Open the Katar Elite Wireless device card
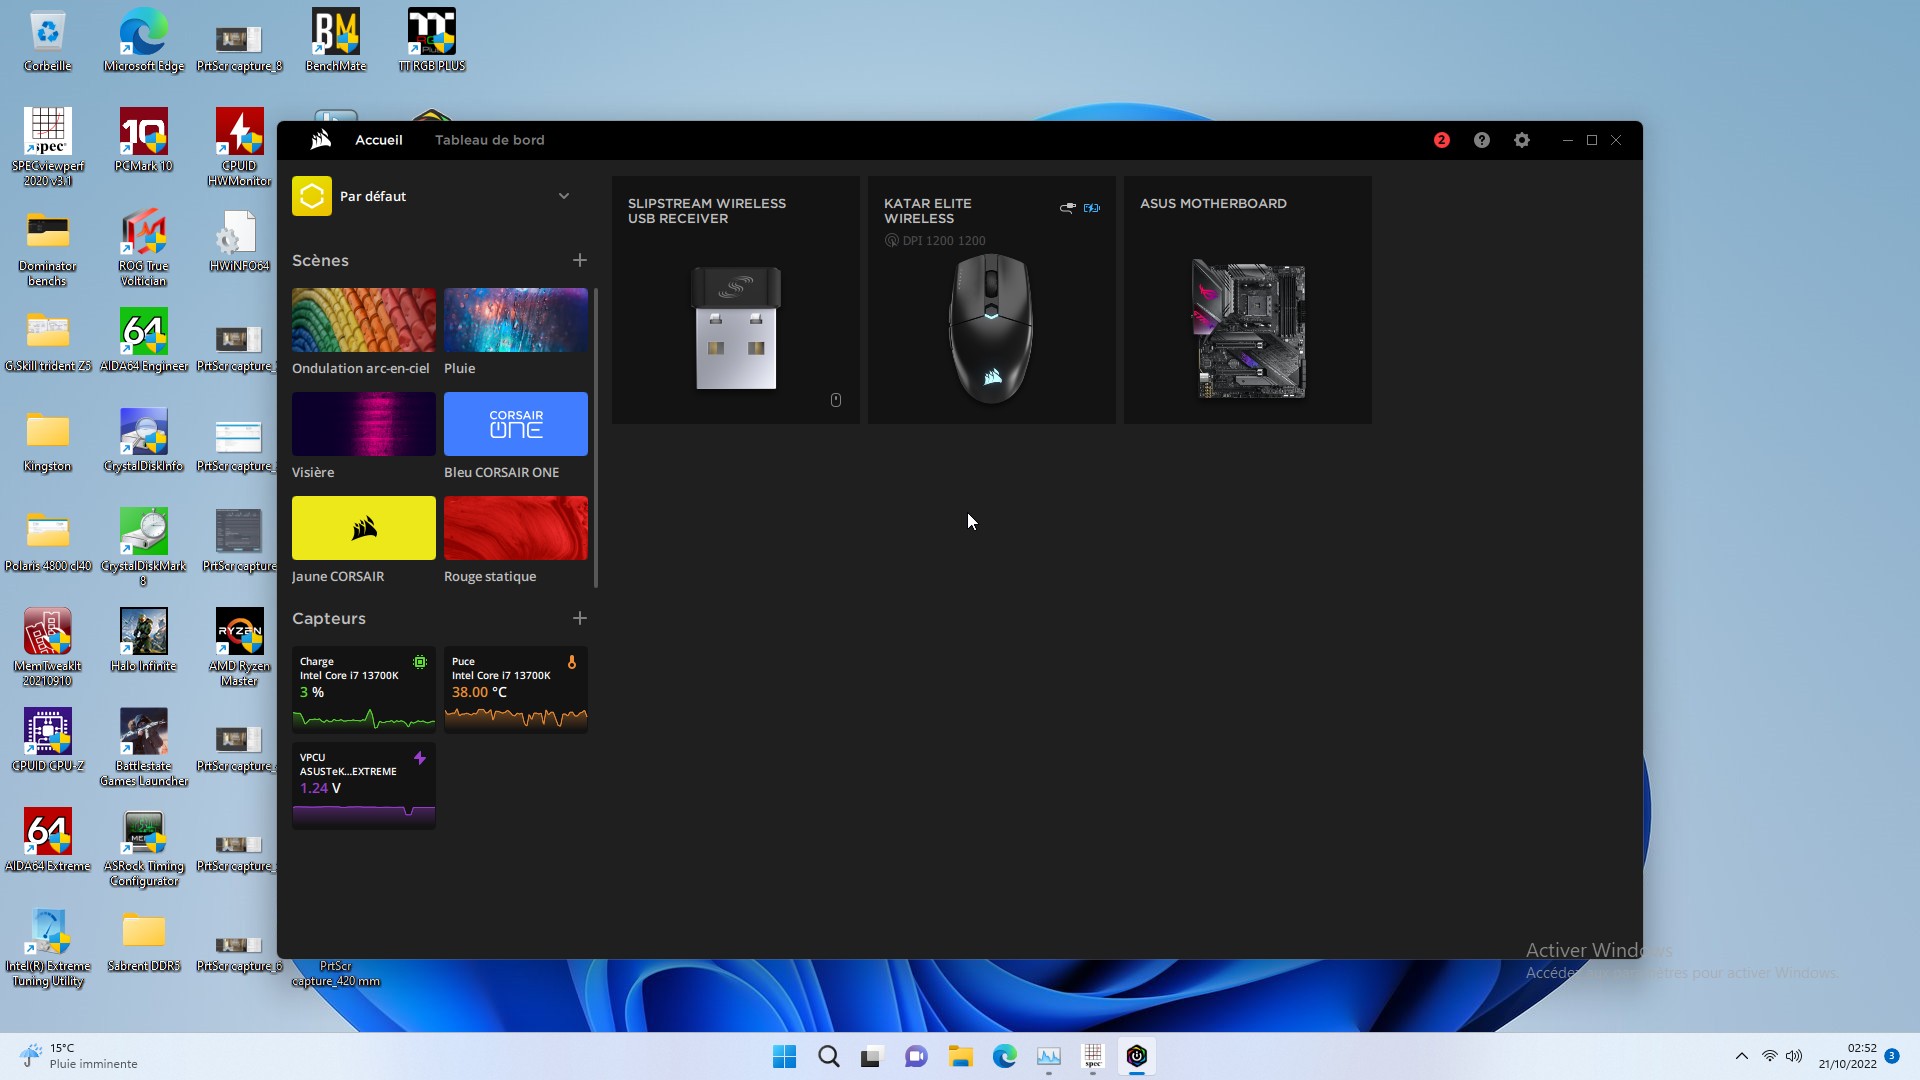The image size is (1920, 1080). pos(992,300)
